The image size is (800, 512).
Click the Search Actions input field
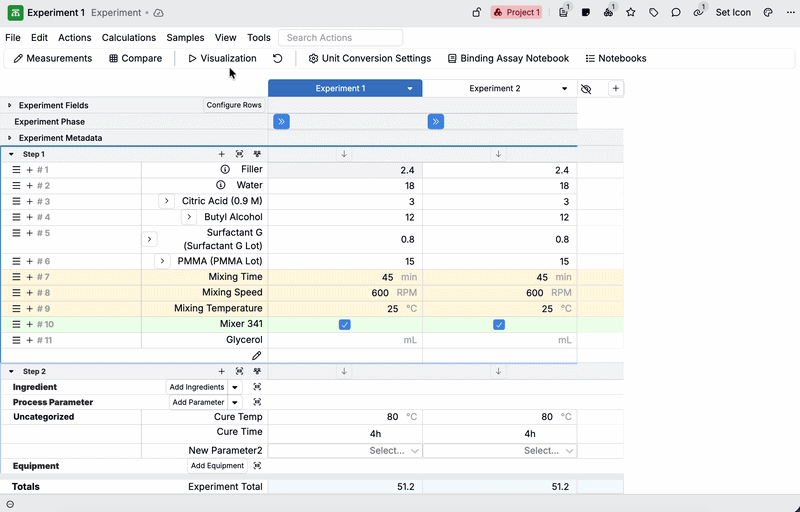pyautogui.click(x=340, y=37)
